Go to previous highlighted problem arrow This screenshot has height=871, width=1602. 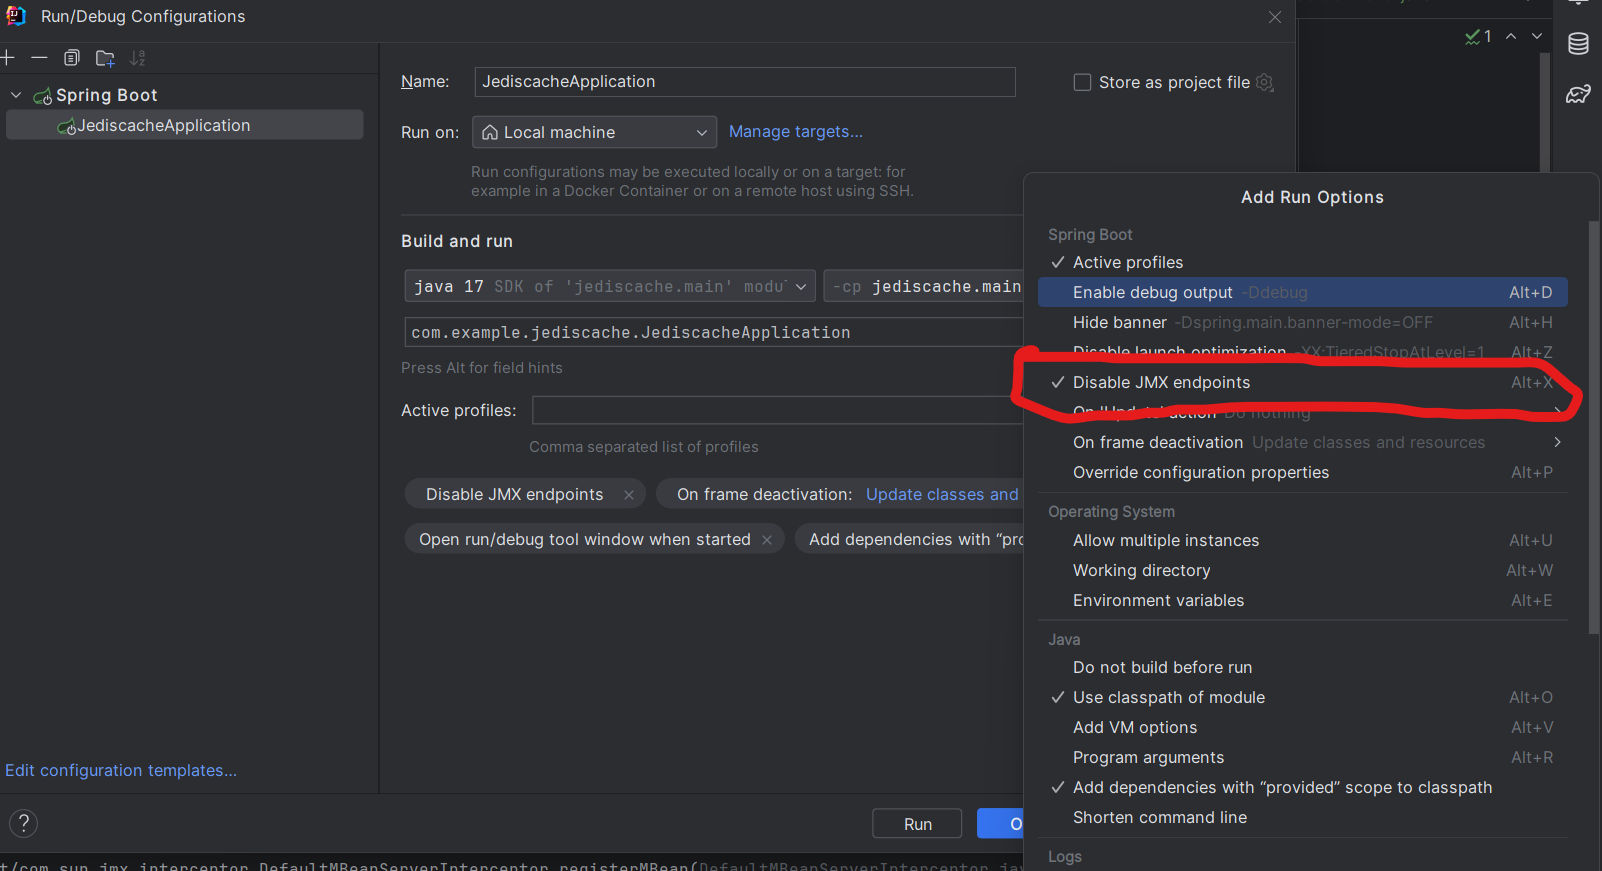1511,36
